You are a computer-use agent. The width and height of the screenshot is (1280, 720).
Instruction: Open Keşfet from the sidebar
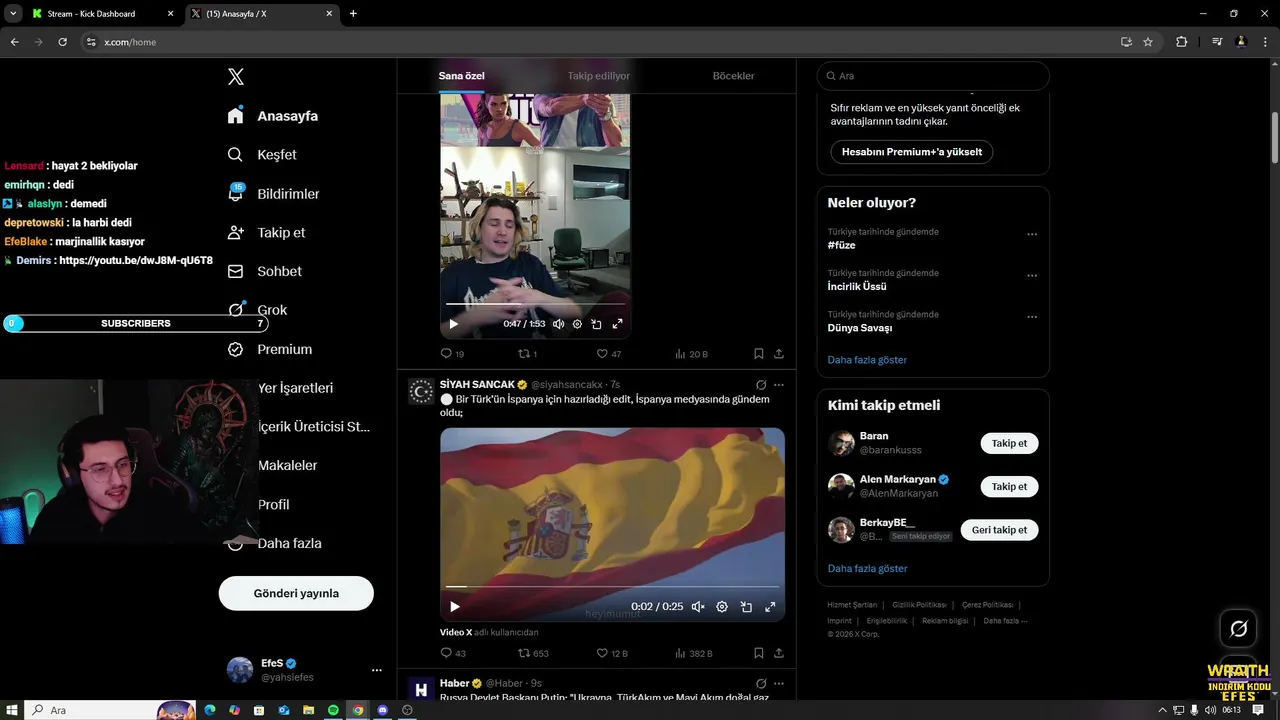(262, 155)
